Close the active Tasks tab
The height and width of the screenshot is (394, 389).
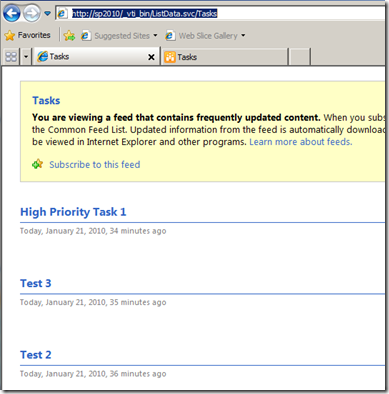click(x=151, y=57)
